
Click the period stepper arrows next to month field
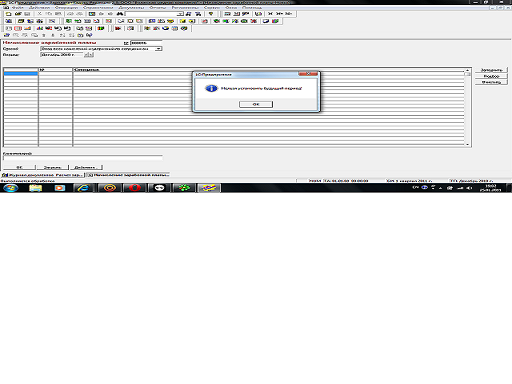tap(89, 55)
